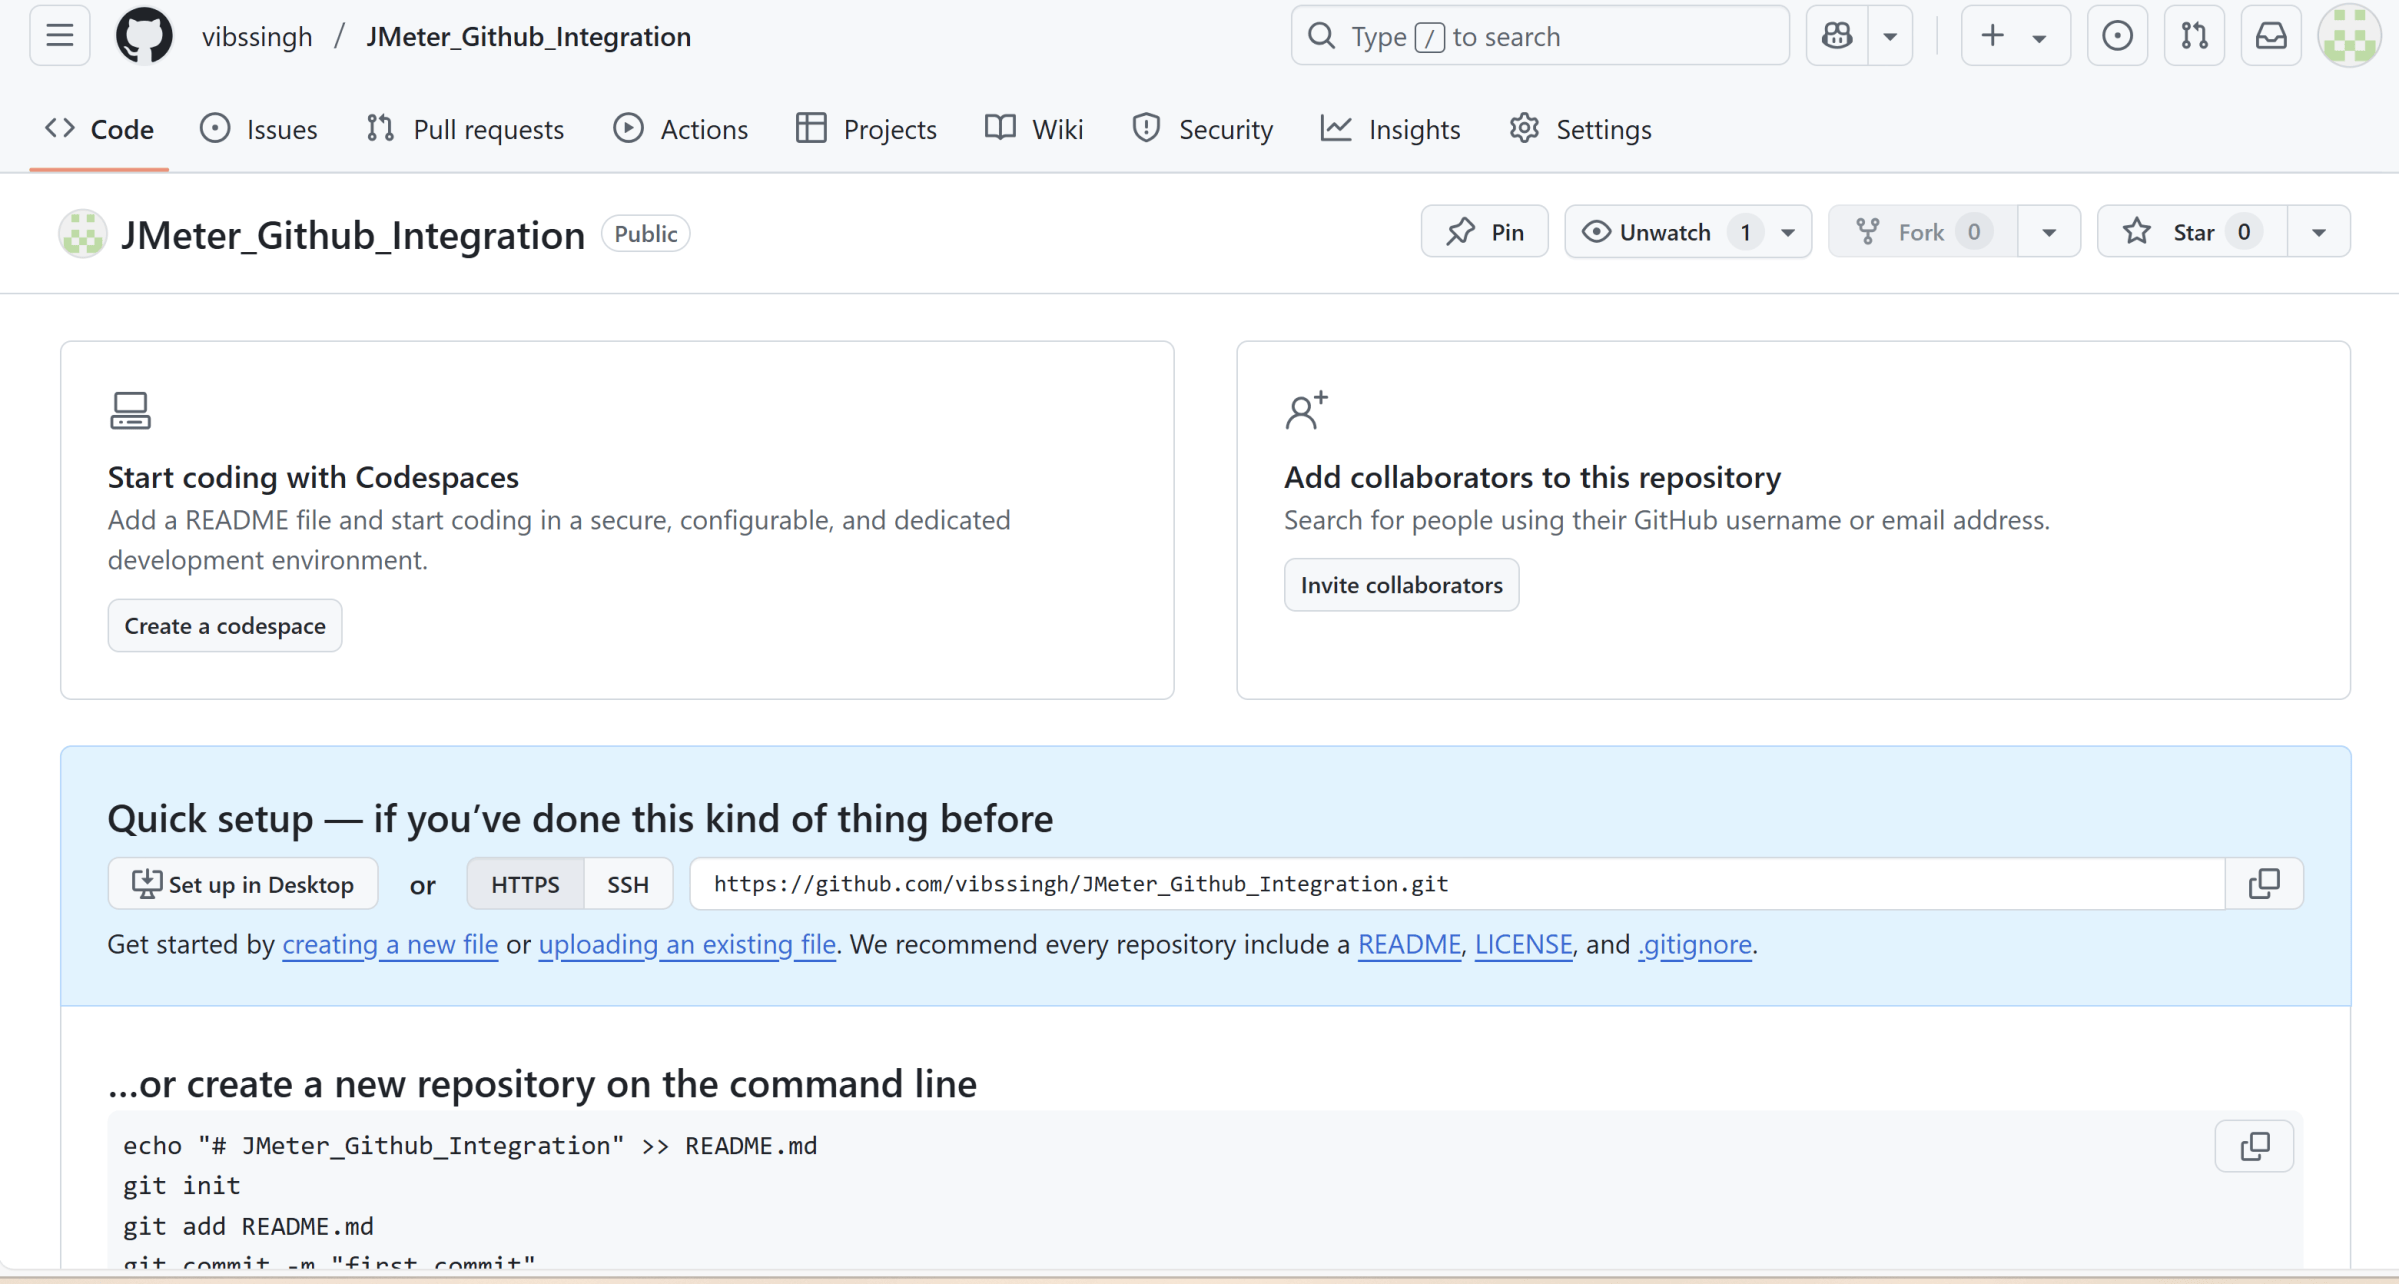Expand the Unwatch notifications dropdown
The image size is (2399, 1284).
tap(1788, 232)
